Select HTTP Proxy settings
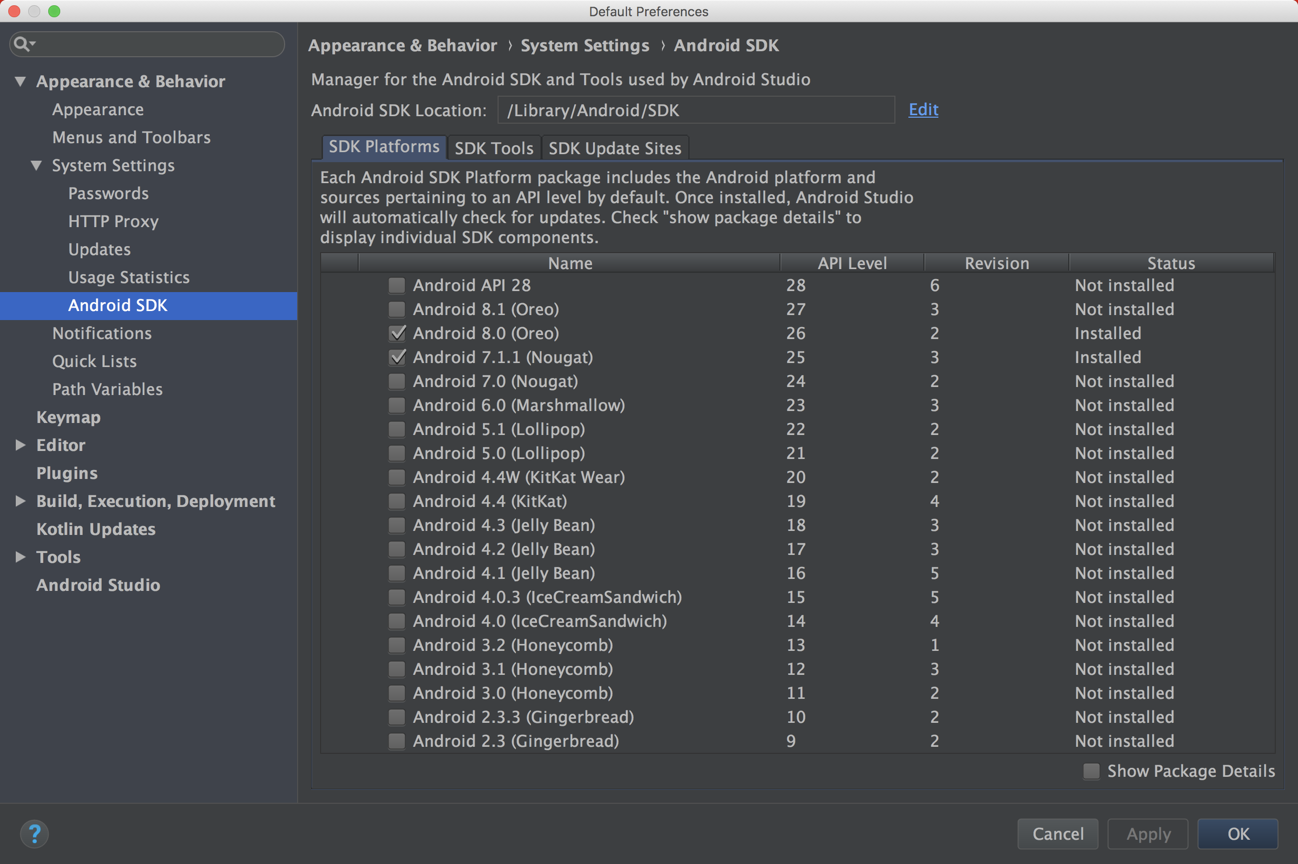This screenshot has height=864, width=1298. (113, 221)
